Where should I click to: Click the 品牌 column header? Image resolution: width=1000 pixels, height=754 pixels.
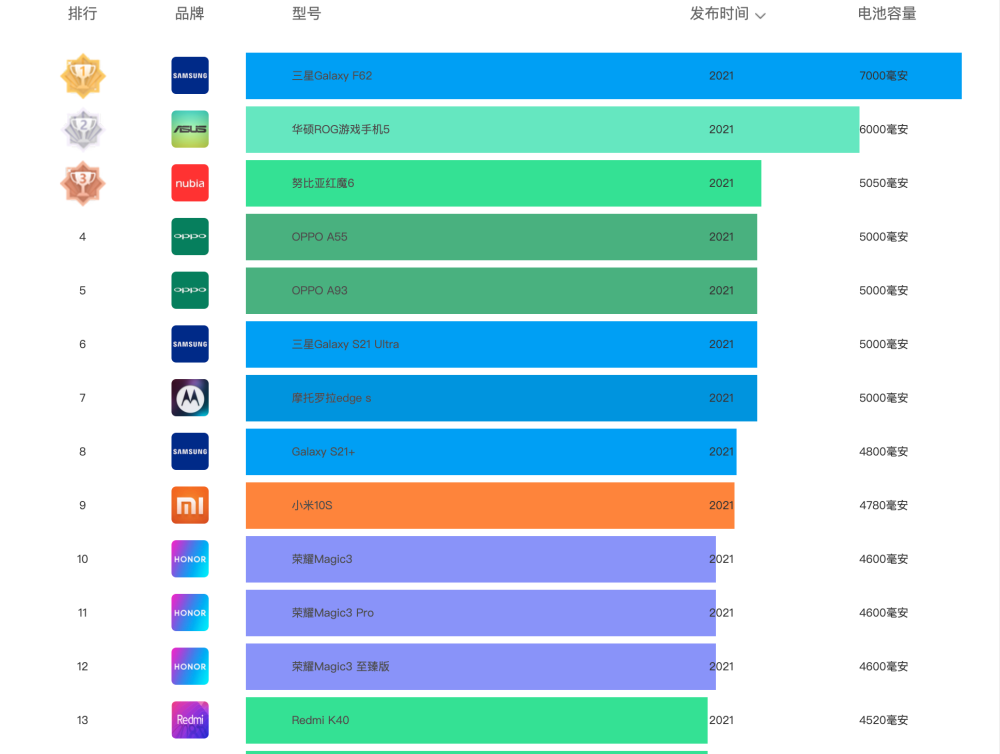click(190, 14)
